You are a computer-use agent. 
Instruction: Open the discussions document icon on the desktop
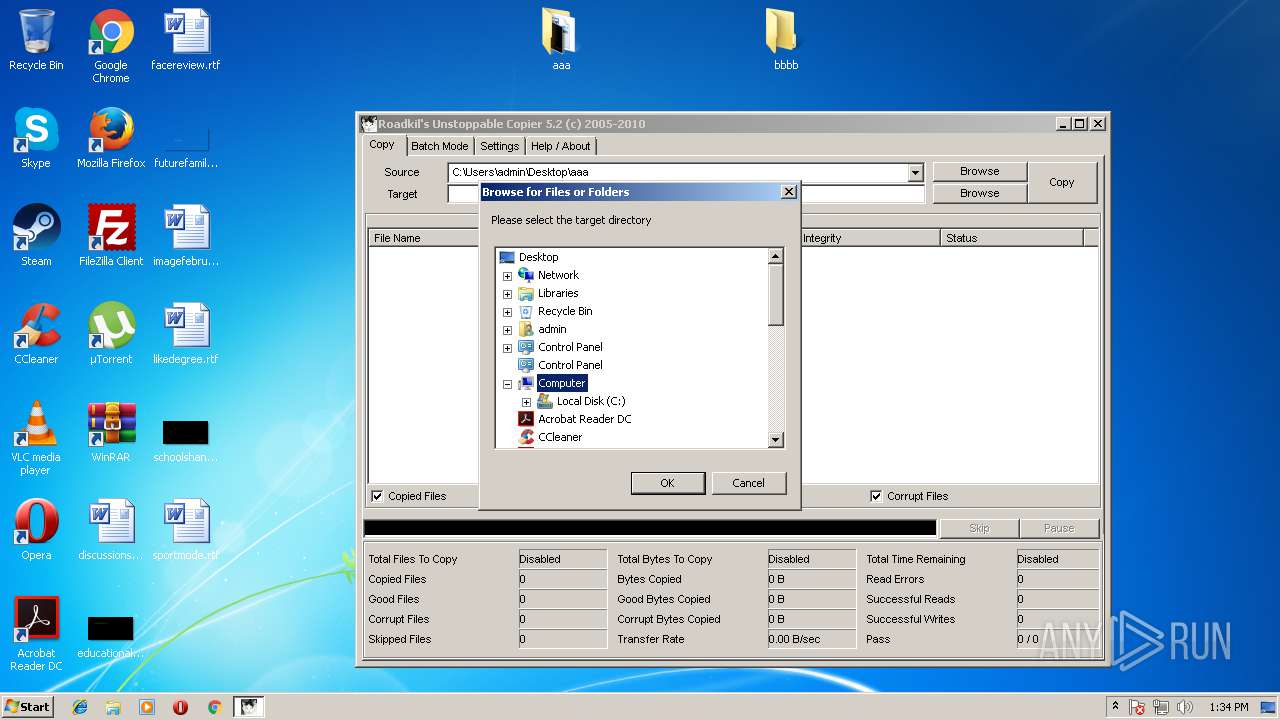point(111,530)
